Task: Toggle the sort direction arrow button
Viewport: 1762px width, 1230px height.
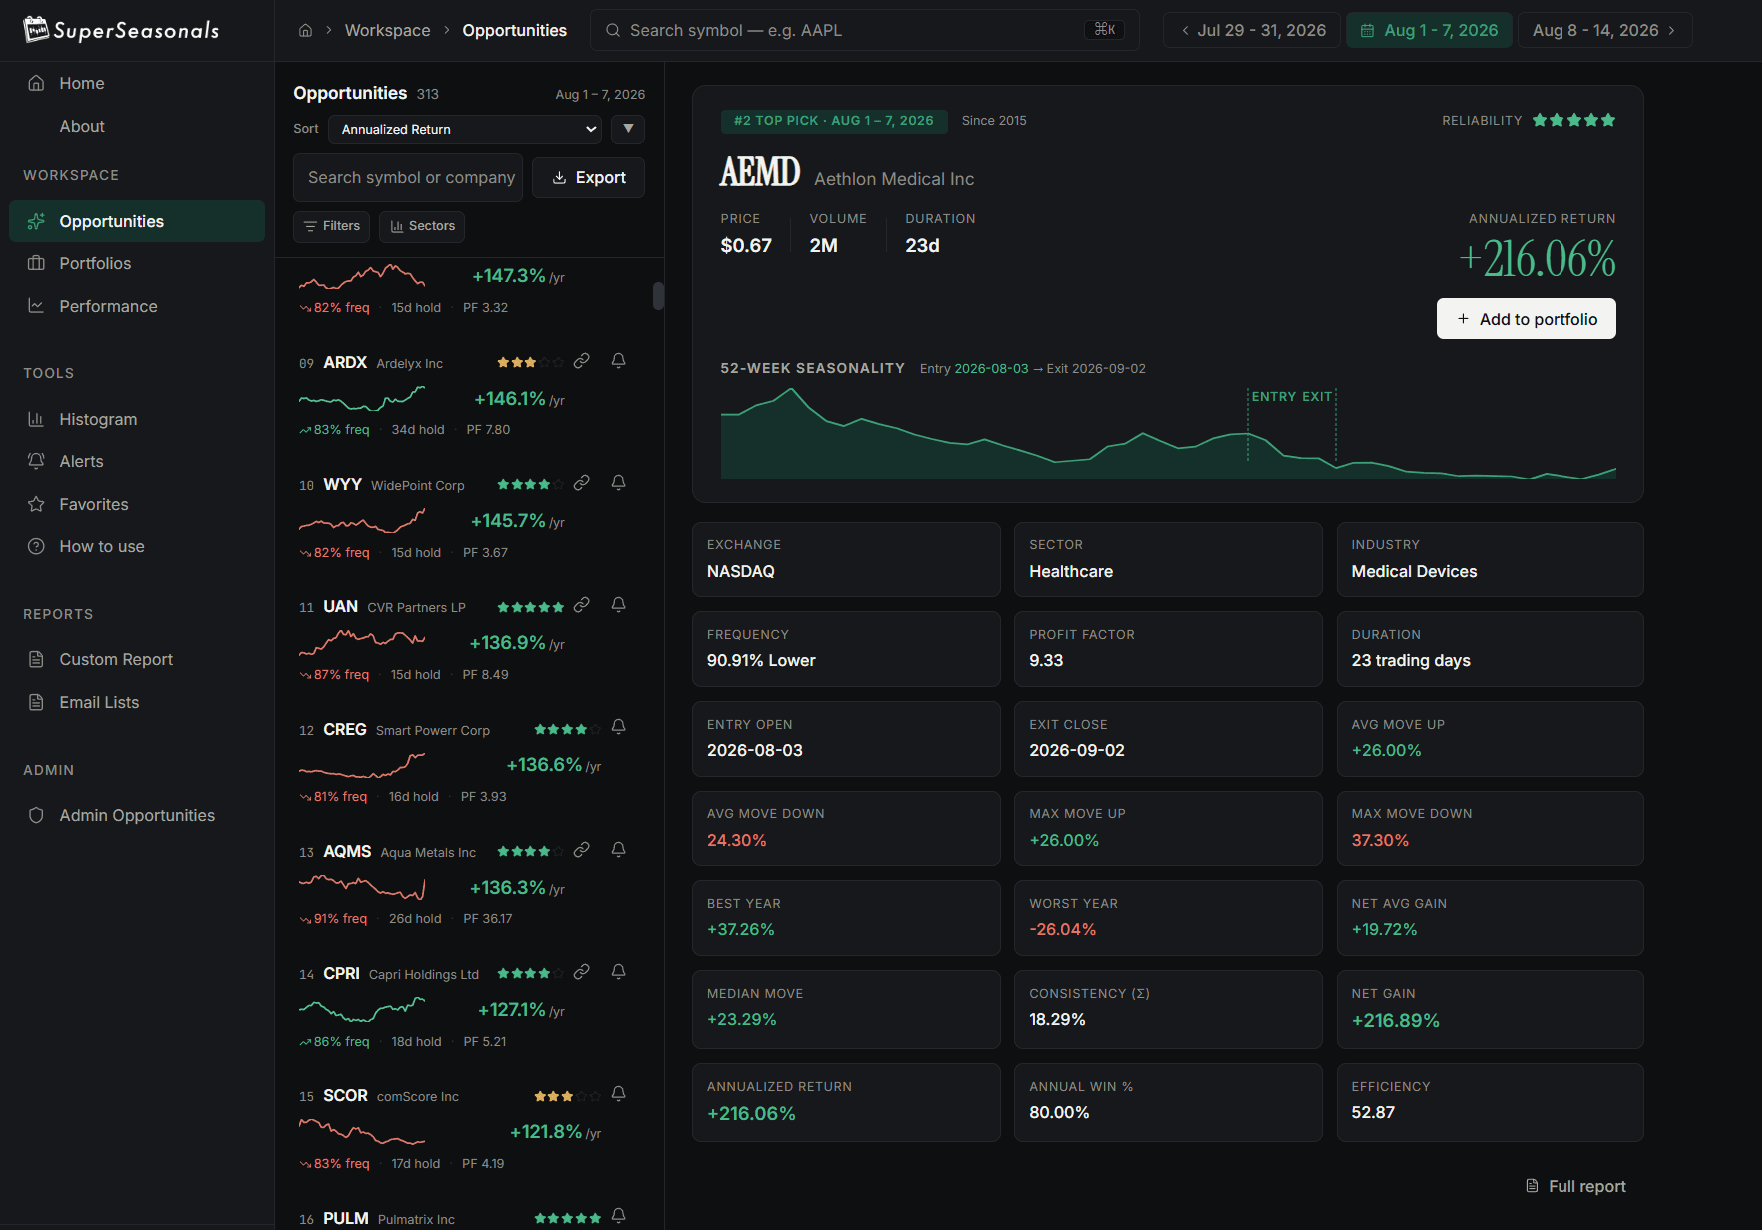Action: 628,129
